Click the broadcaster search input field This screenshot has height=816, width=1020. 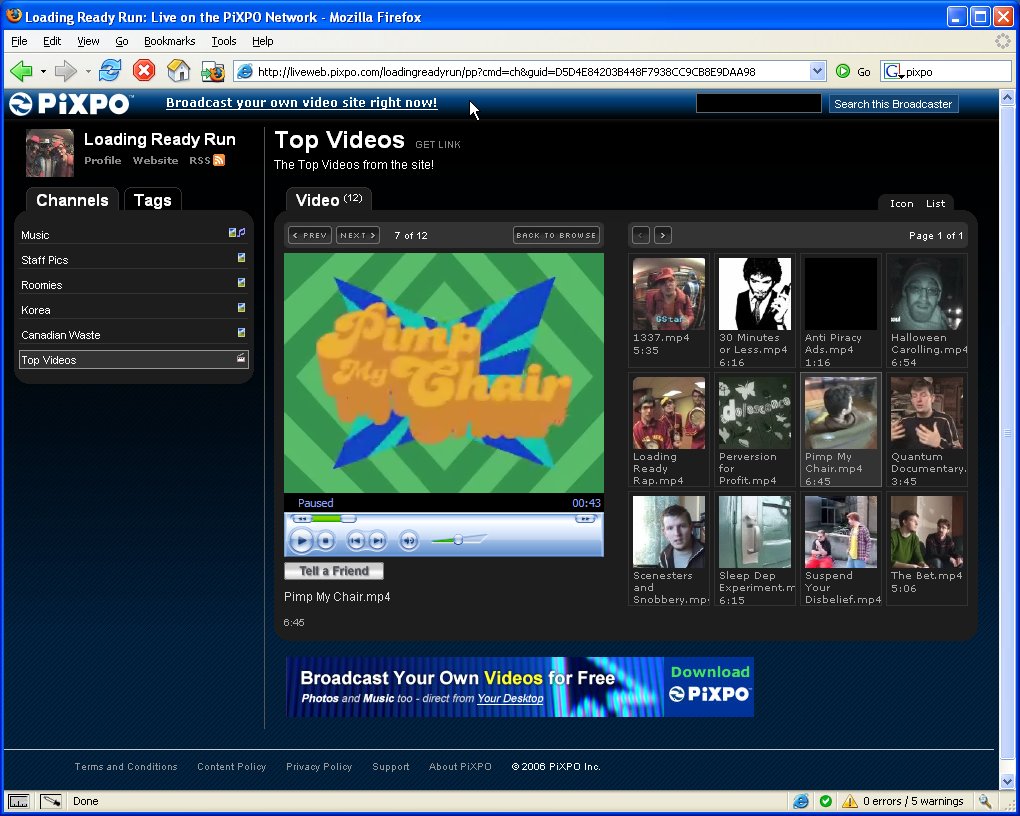758,103
